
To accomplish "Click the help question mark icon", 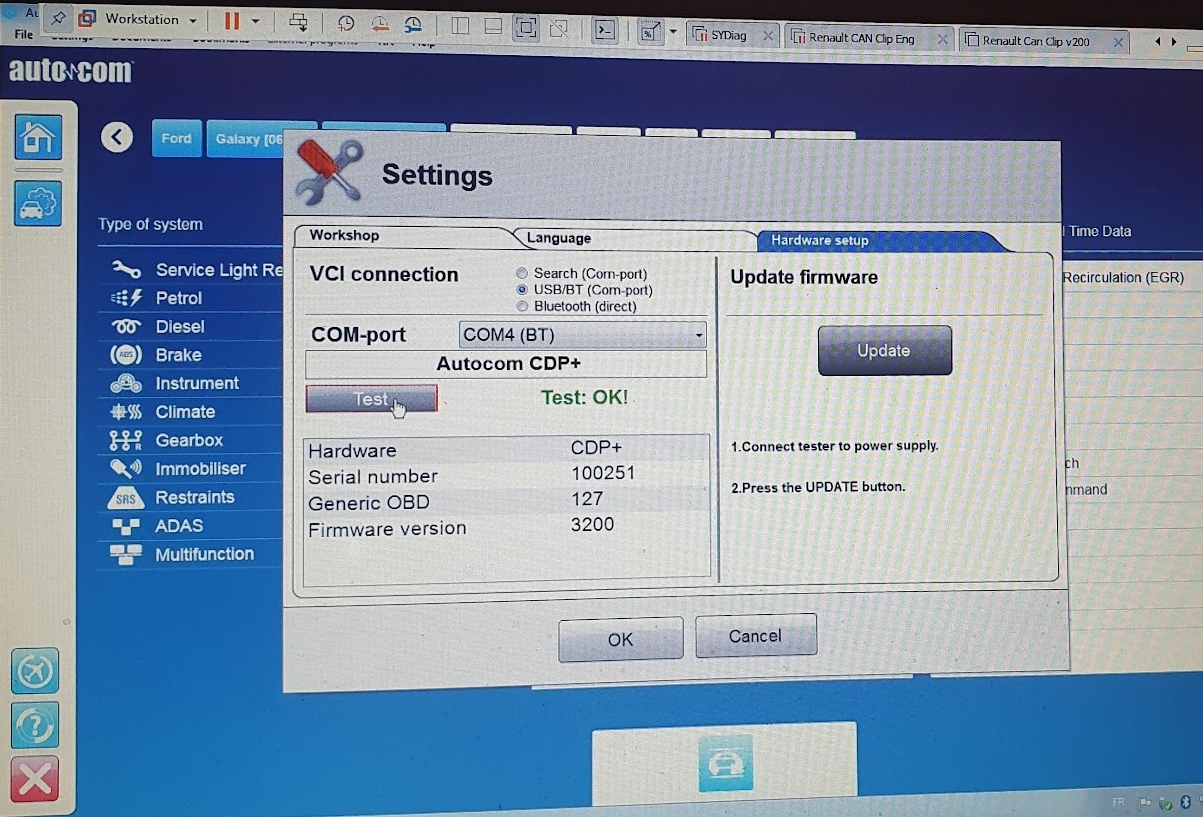I will pos(34,725).
